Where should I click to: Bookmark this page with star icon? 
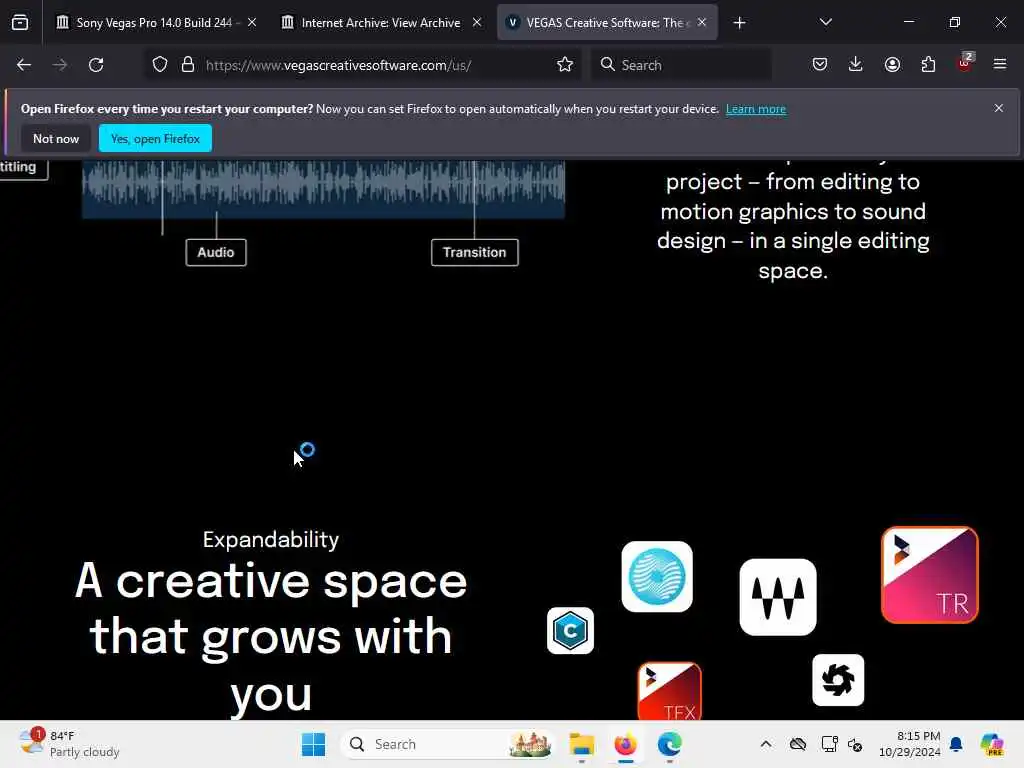[565, 65]
